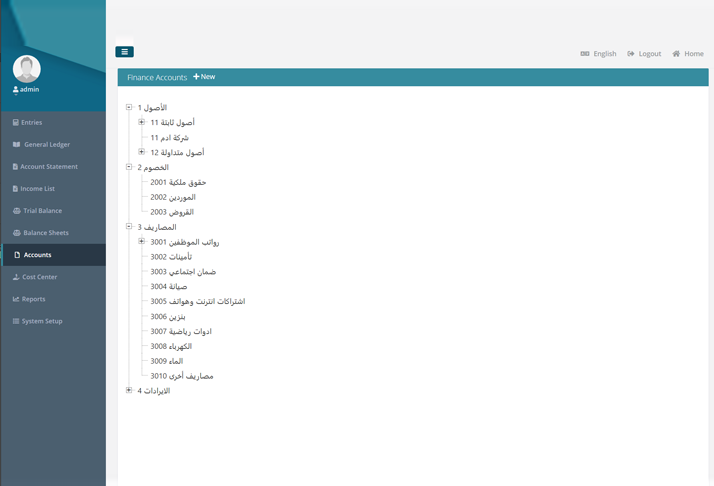Click the Logout link
This screenshot has height=486, width=714.
(644, 54)
